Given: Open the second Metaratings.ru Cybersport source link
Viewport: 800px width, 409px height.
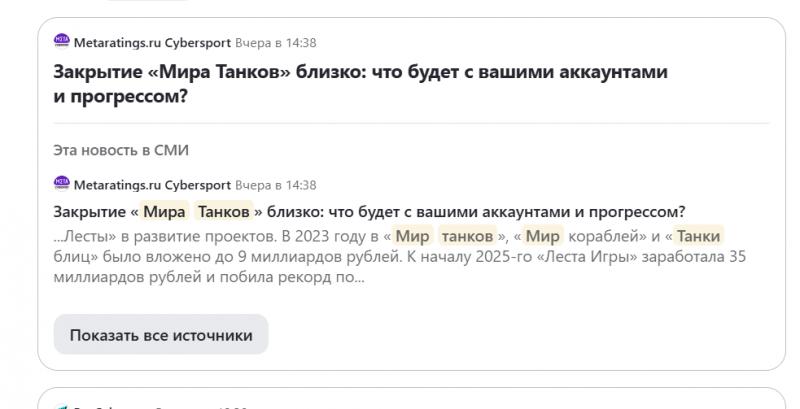Looking at the screenshot, I should tap(152, 185).
